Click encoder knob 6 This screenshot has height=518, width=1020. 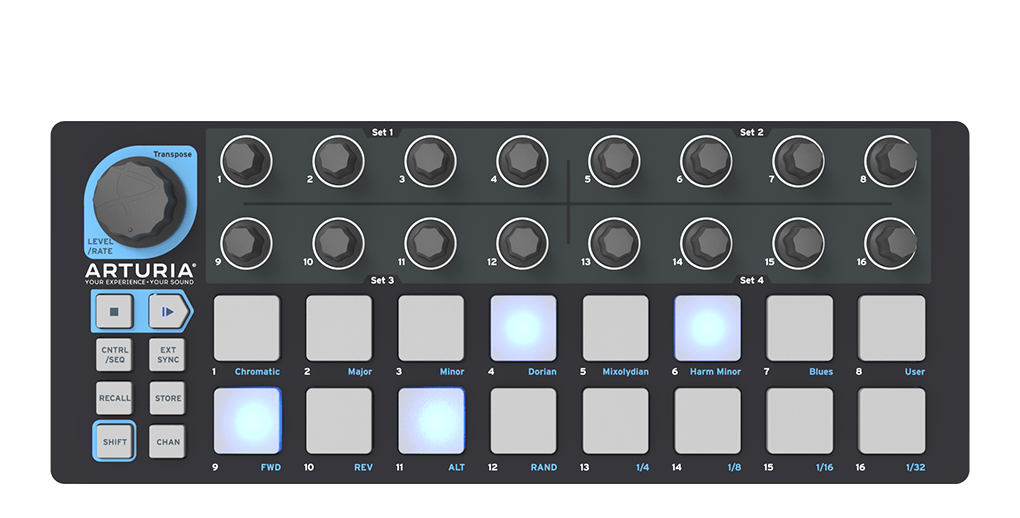pyautogui.click(x=706, y=161)
